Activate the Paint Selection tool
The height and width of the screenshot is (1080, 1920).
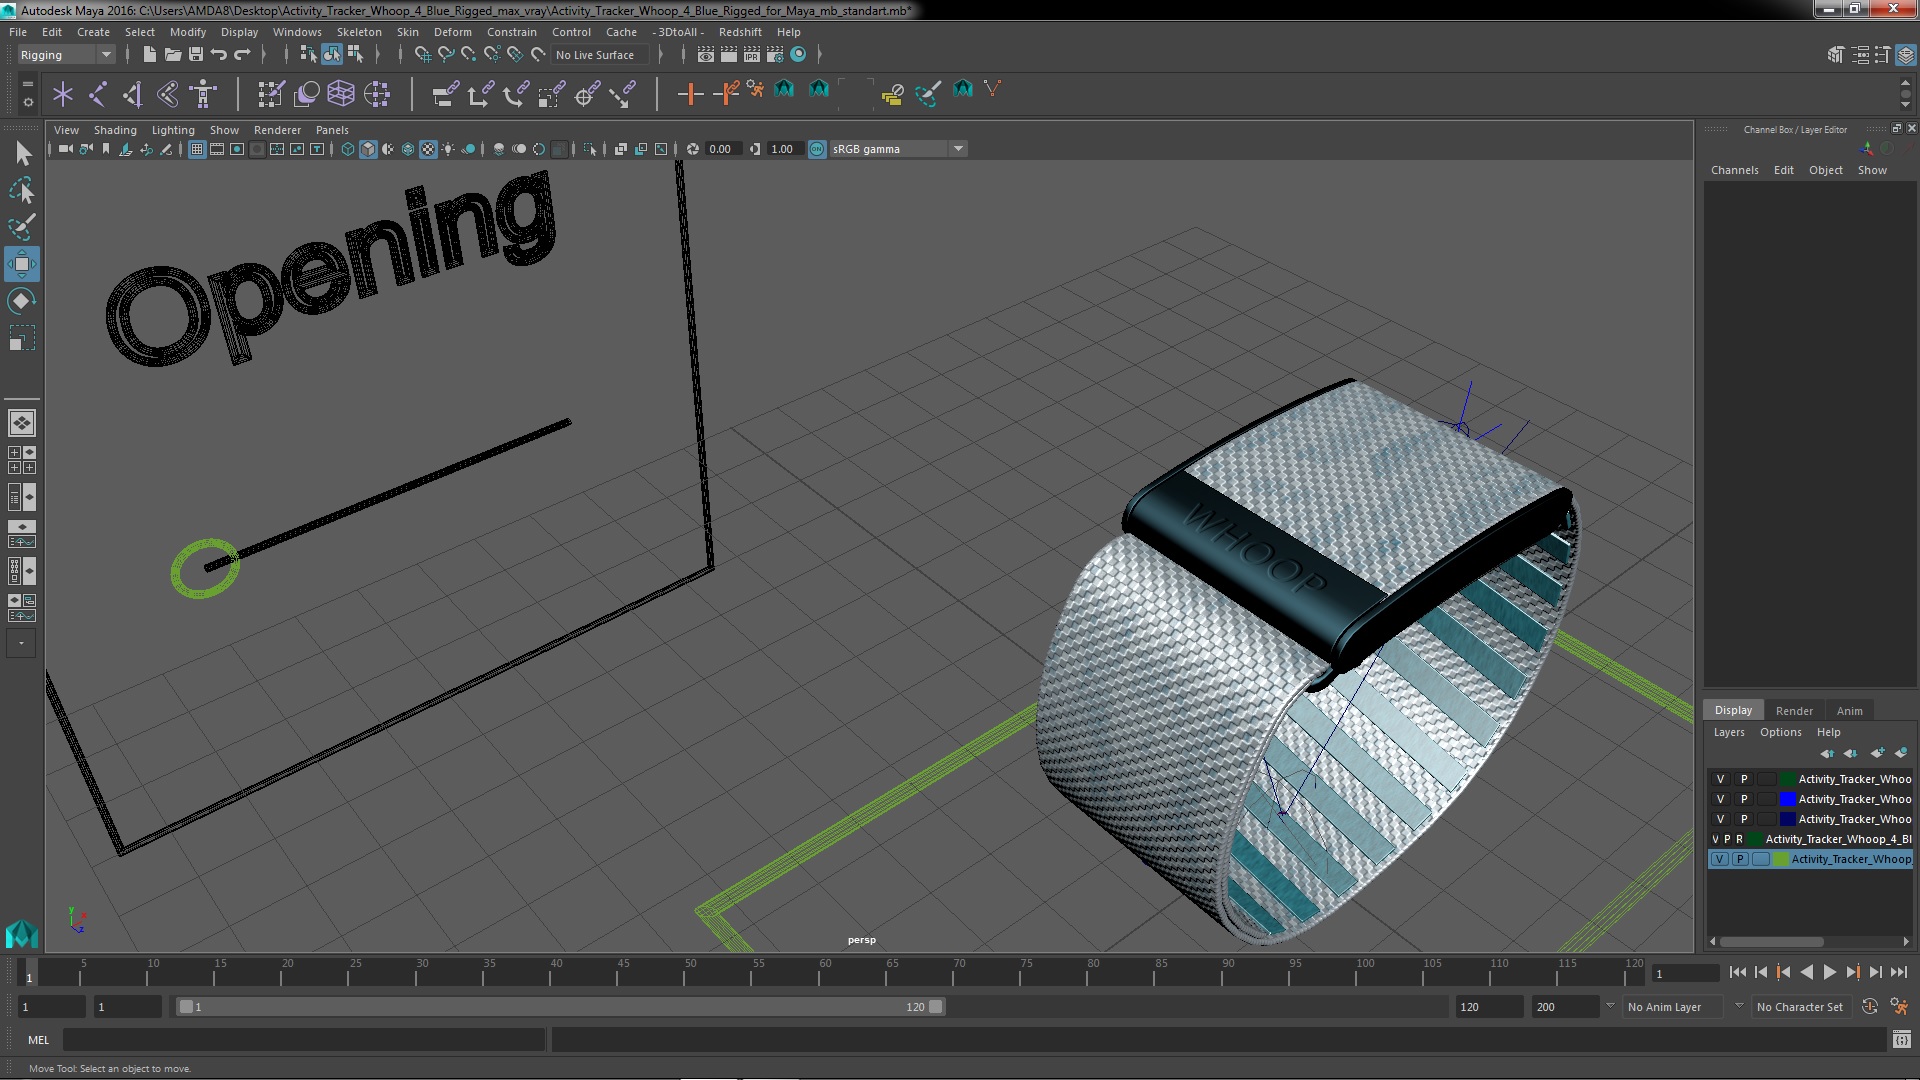tap(21, 227)
